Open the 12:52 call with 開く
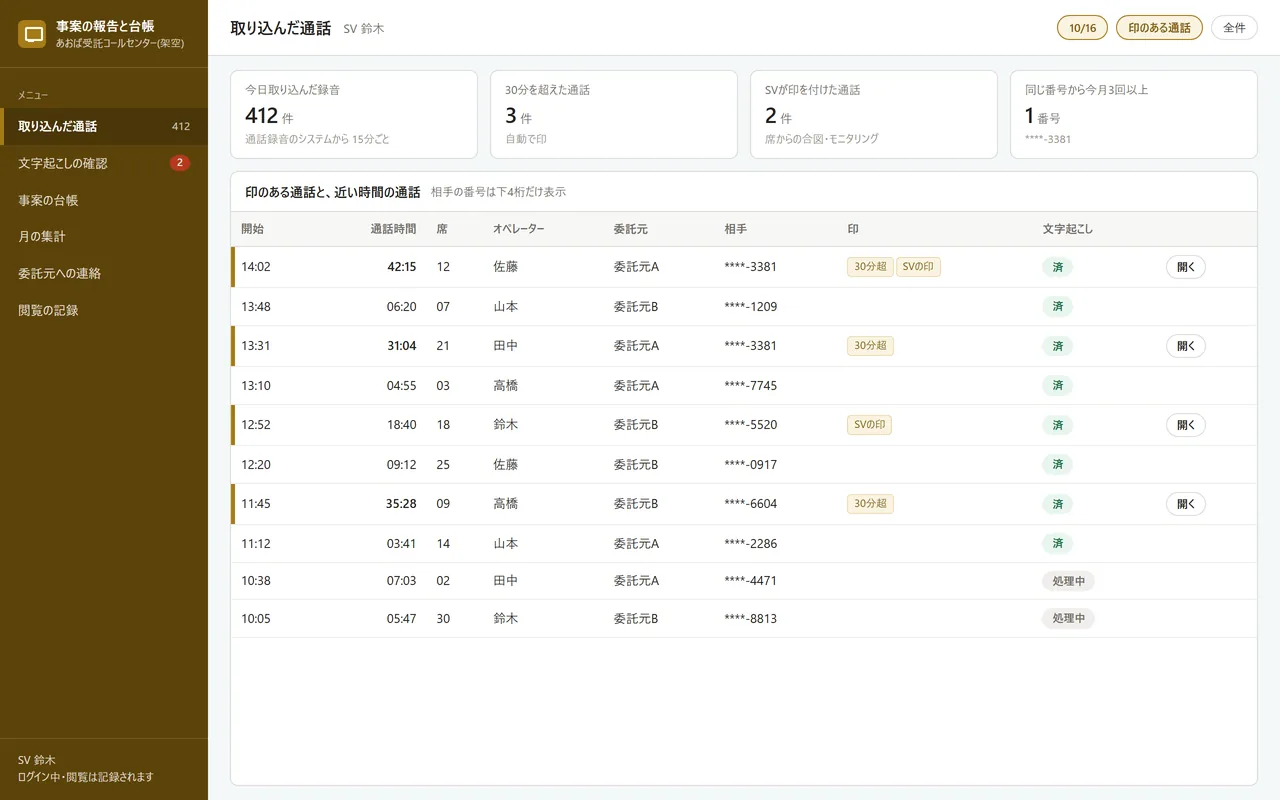 pos(1186,425)
